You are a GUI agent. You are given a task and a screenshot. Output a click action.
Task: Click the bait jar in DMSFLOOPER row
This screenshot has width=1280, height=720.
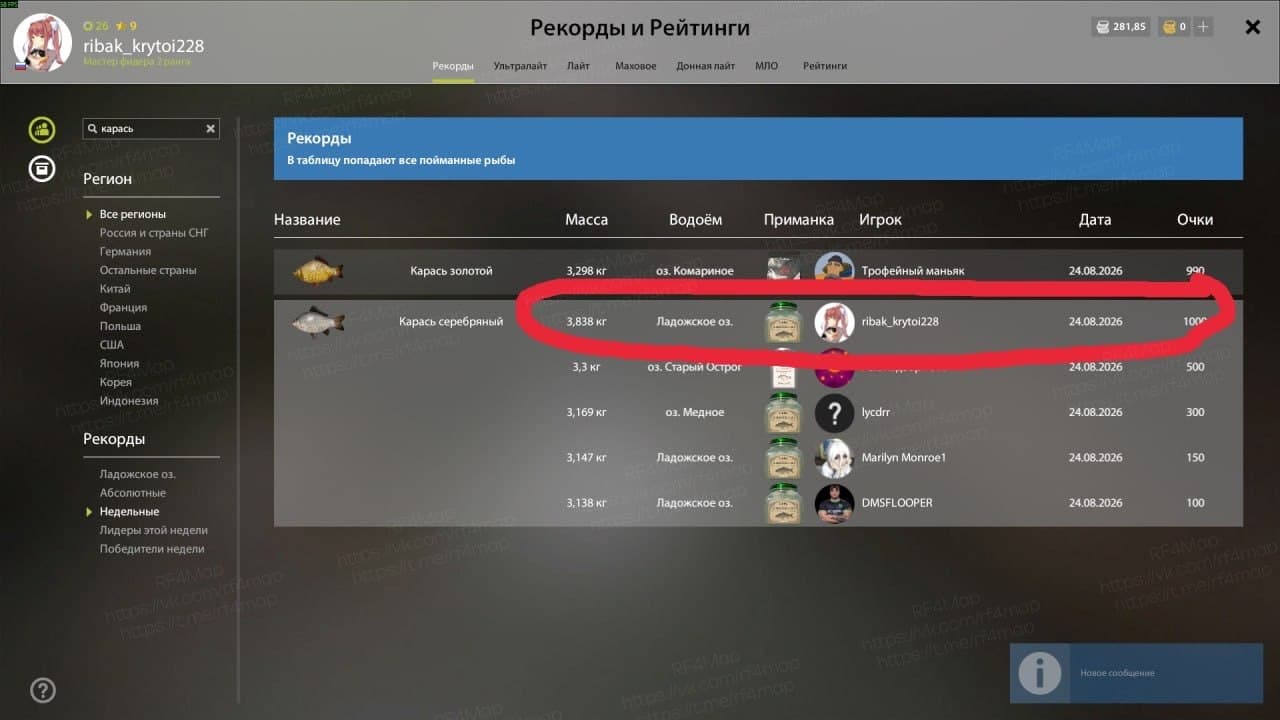tap(784, 503)
